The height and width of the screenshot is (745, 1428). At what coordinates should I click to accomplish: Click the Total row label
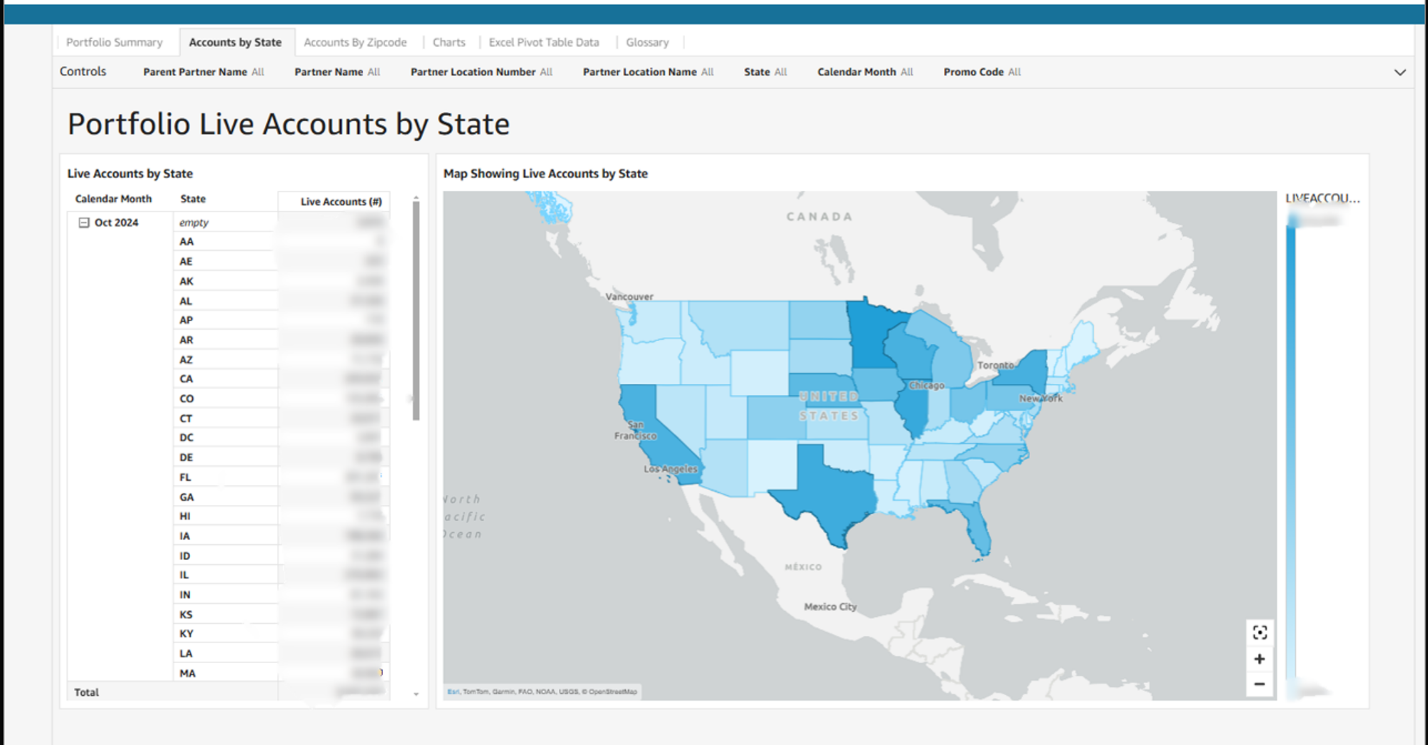click(x=87, y=692)
